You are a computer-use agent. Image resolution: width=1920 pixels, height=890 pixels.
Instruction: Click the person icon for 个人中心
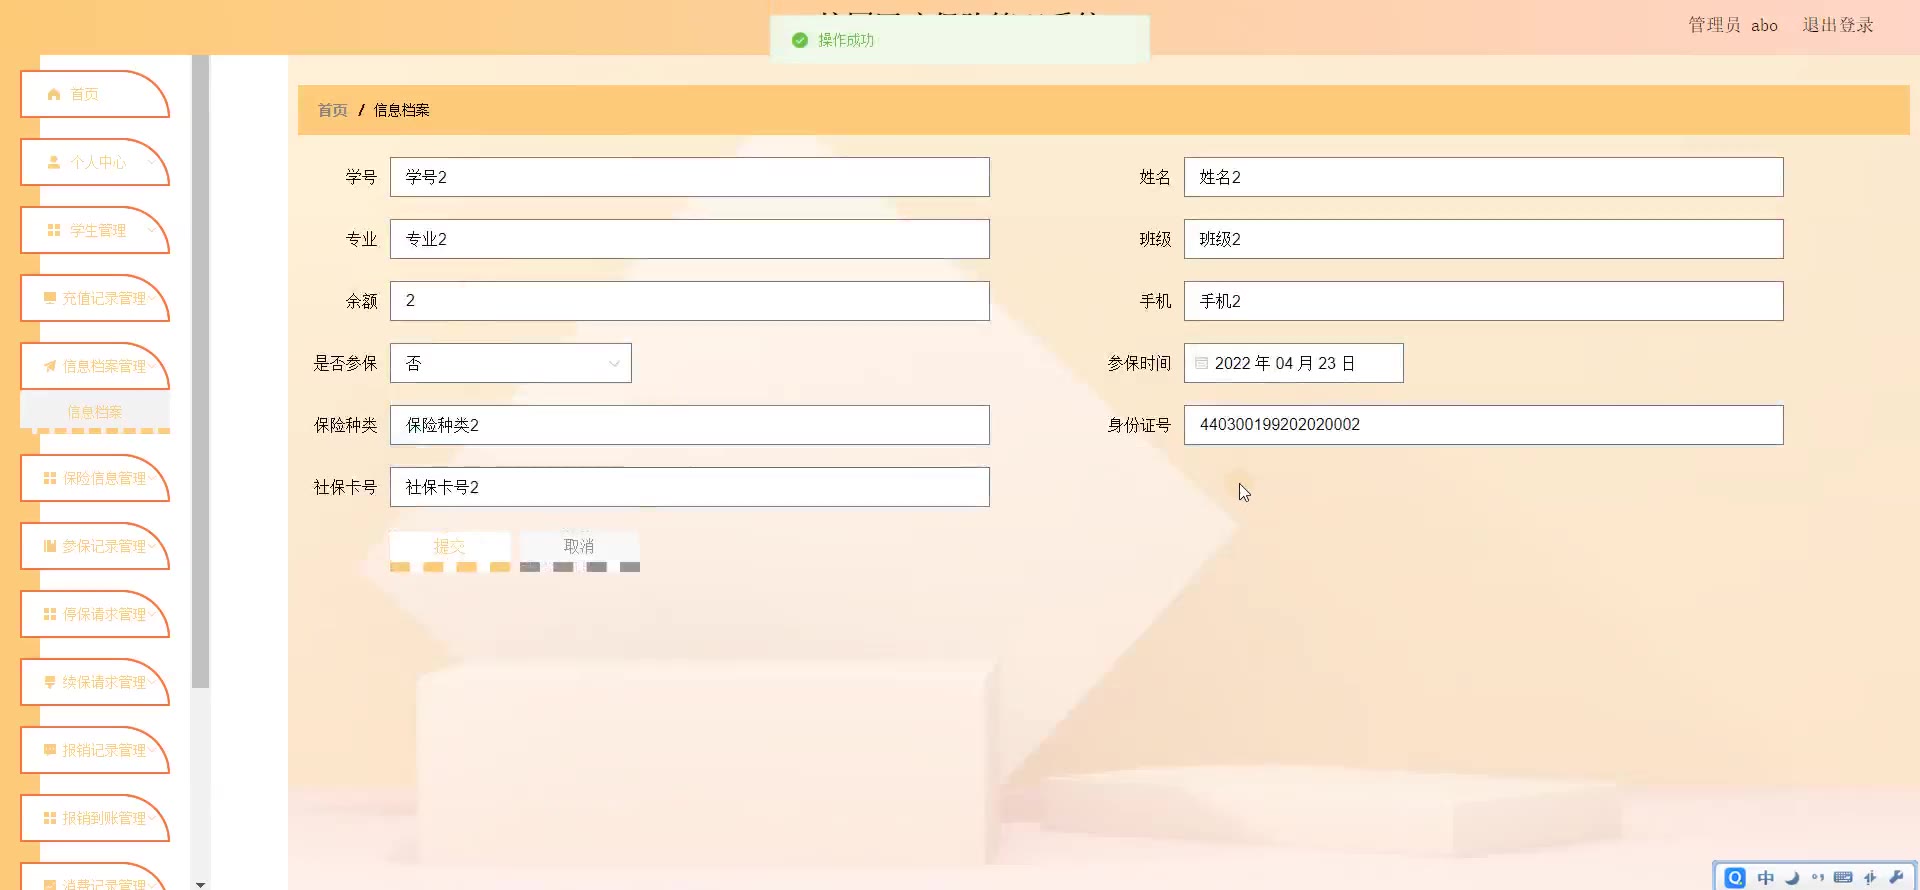point(54,162)
